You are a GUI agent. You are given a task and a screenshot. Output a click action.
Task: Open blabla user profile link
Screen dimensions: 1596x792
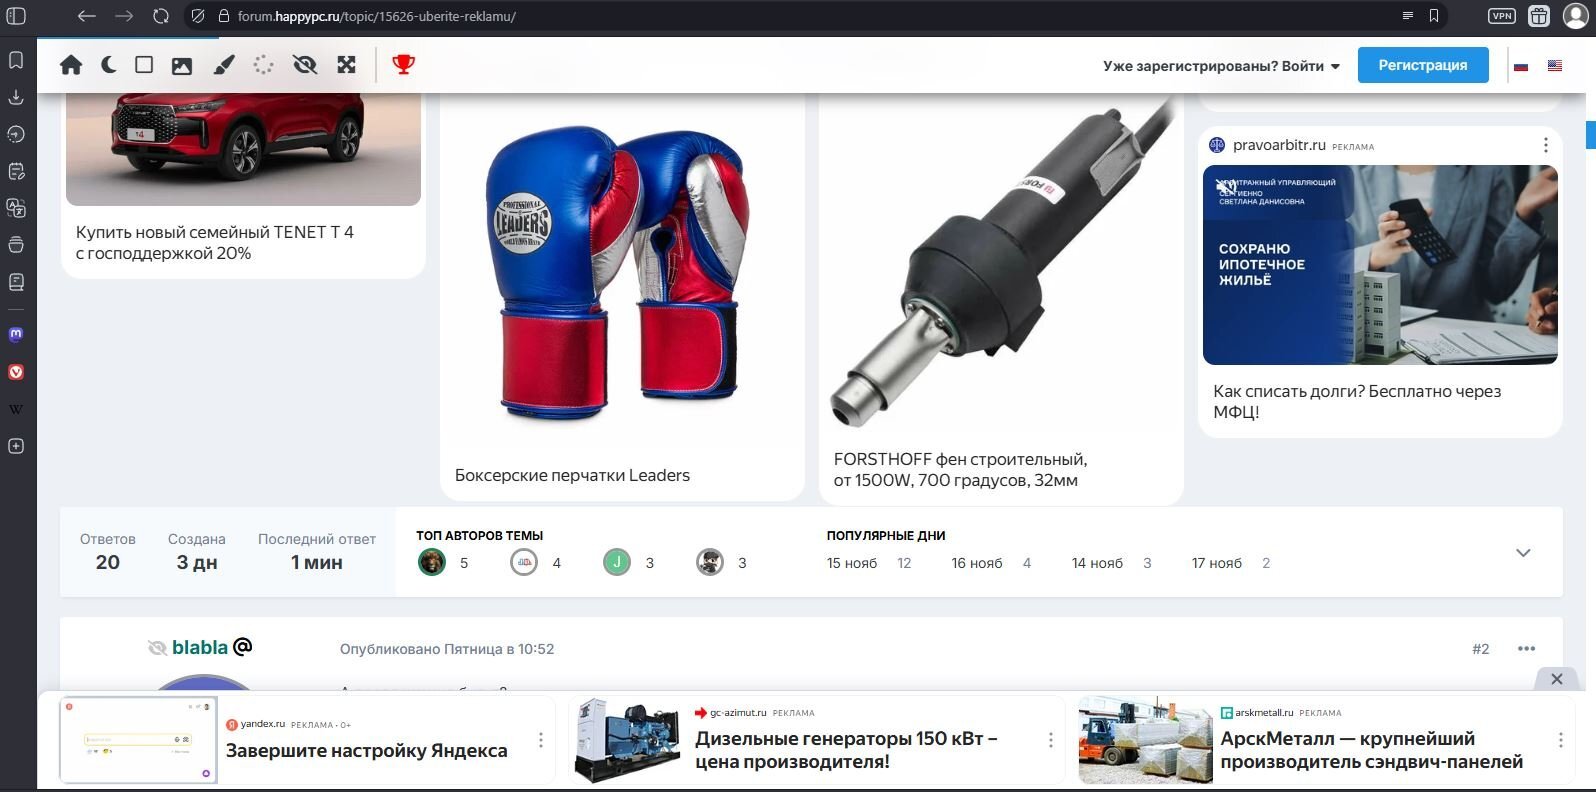point(200,647)
